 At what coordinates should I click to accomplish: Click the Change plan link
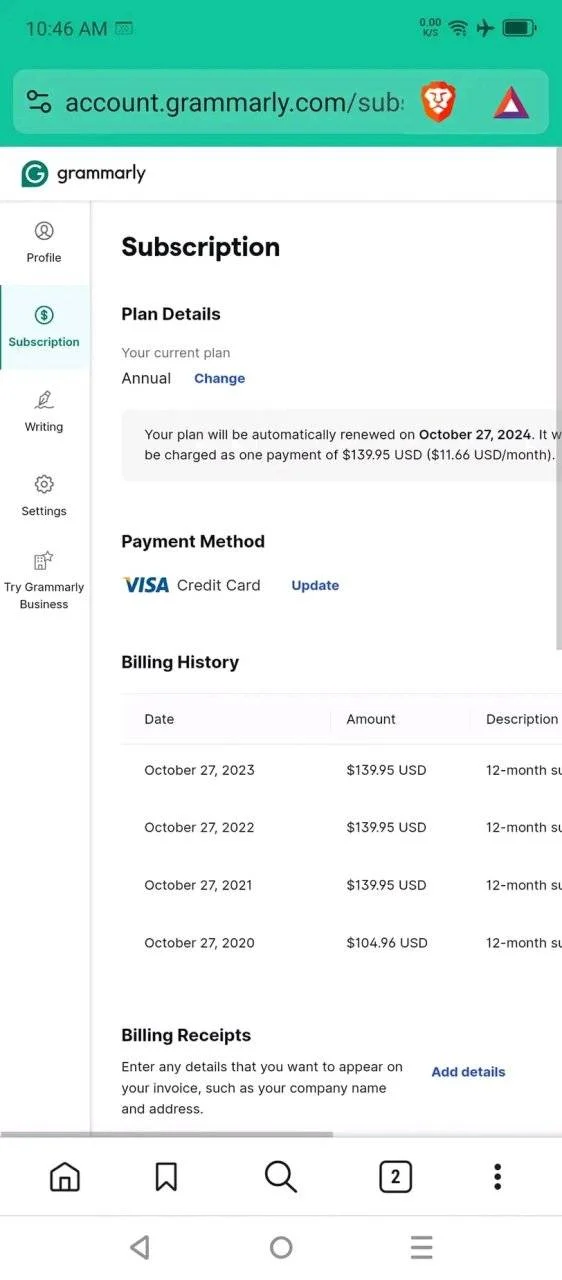[219, 378]
